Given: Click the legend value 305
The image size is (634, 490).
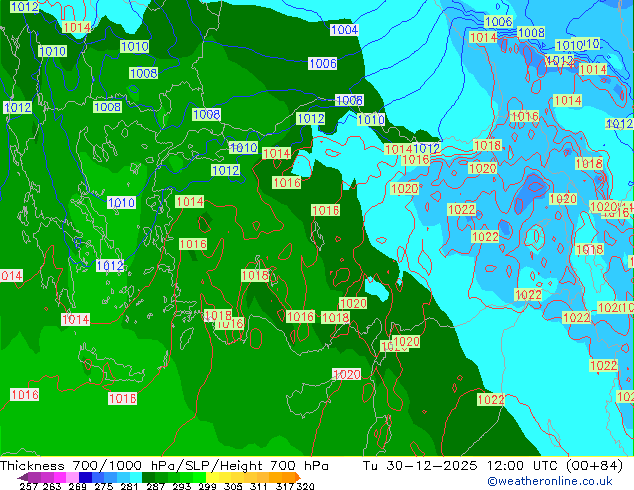Looking at the screenshot, I should 233,486.
